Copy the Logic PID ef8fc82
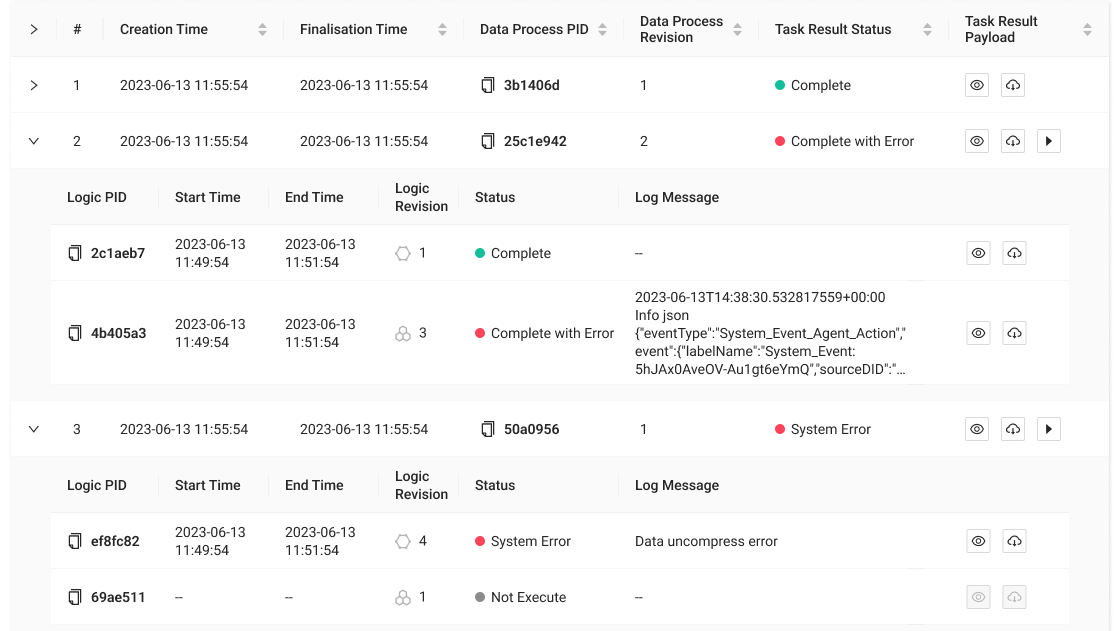 [75, 542]
